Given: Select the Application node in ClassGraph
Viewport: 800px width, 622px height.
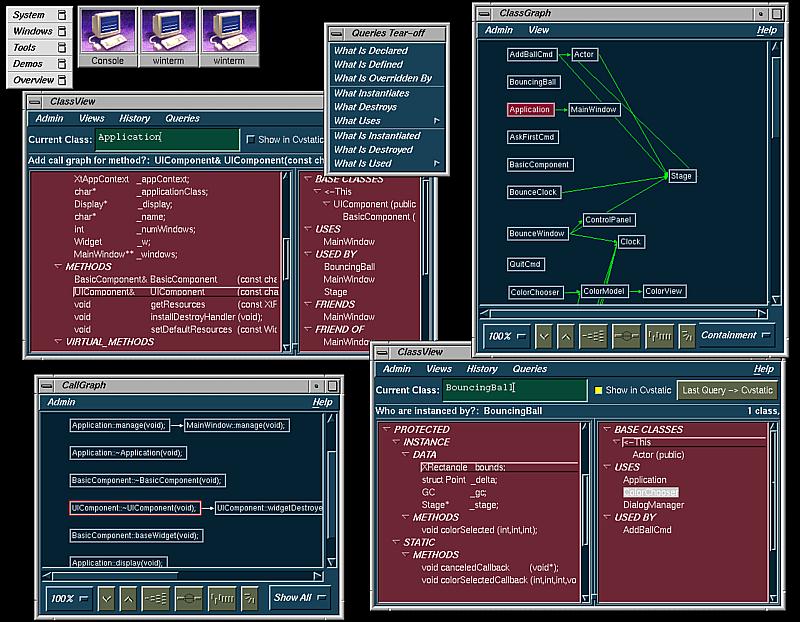Looking at the screenshot, I should [529, 110].
